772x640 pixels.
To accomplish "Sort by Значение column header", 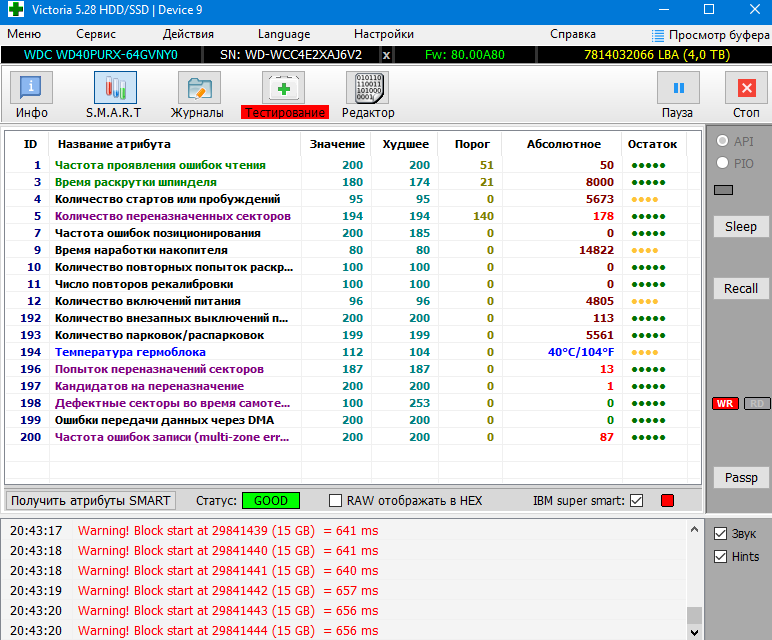I will point(337,144).
